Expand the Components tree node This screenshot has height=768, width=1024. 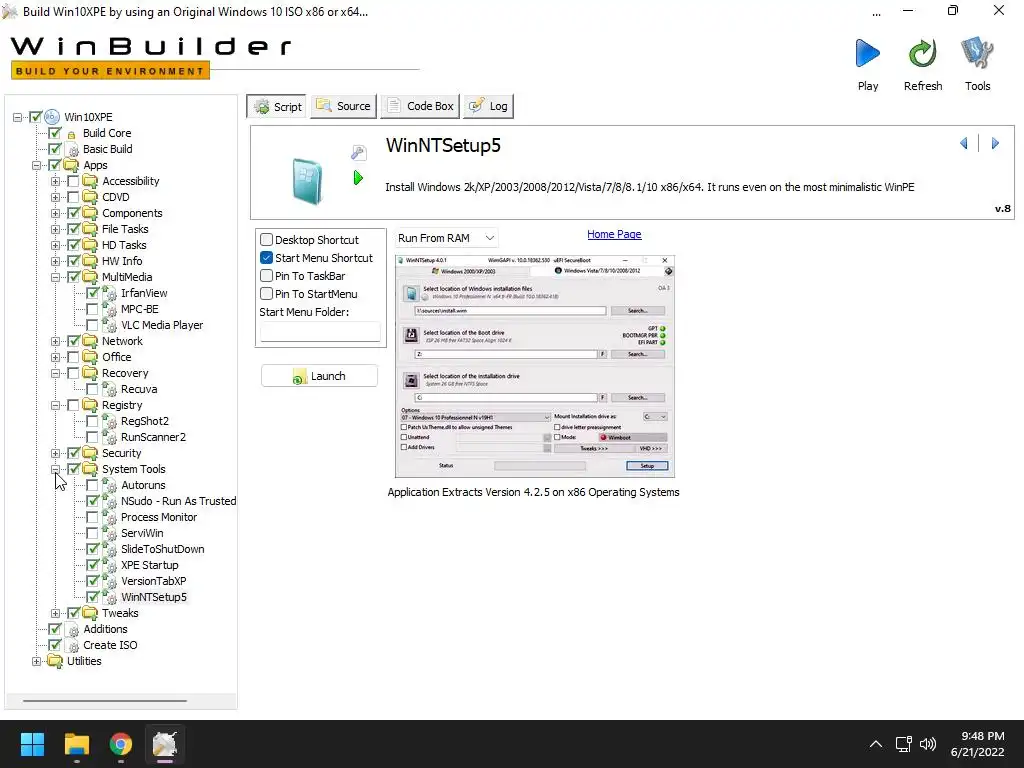click(x=56, y=213)
